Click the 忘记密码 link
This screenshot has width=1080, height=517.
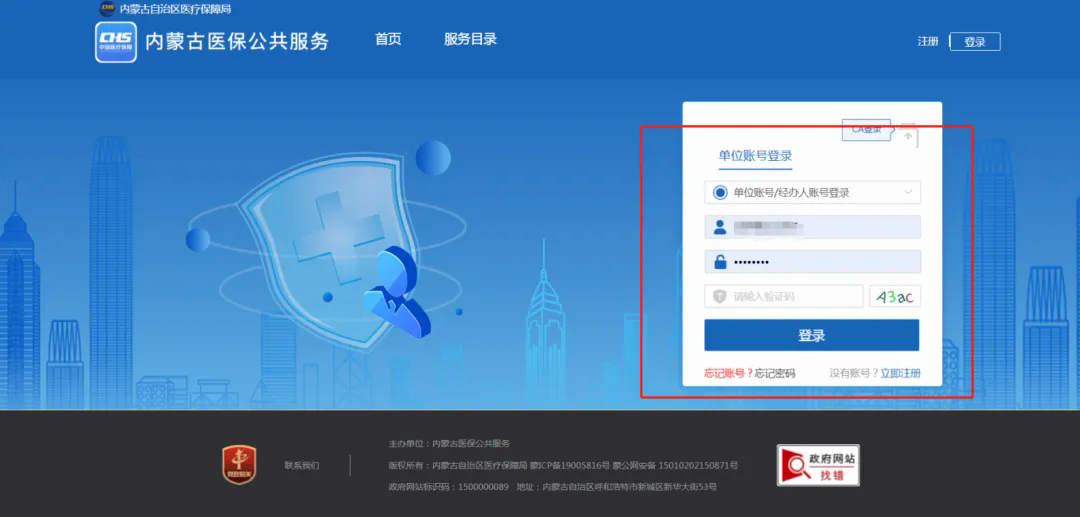(774, 374)
